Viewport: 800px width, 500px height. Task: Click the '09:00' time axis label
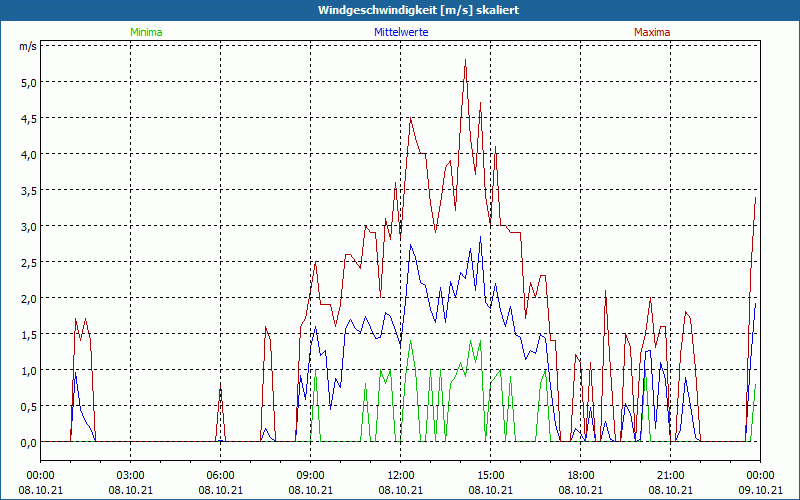pyautogui.click(x=311, y=476)
